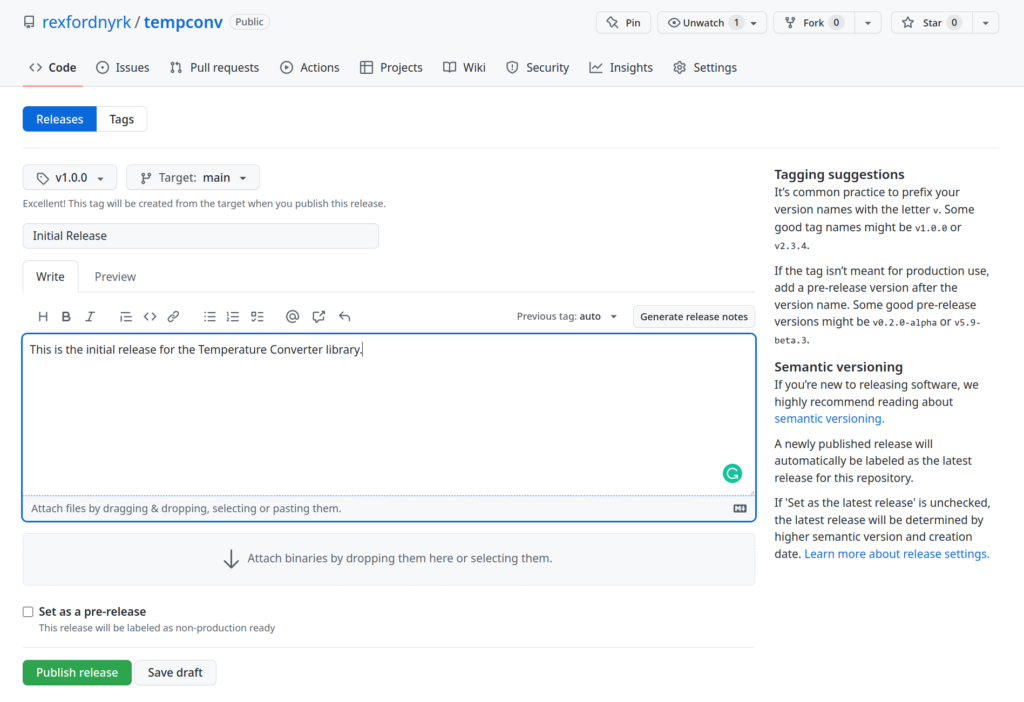Open the semantic versioning link

[829, 419]
